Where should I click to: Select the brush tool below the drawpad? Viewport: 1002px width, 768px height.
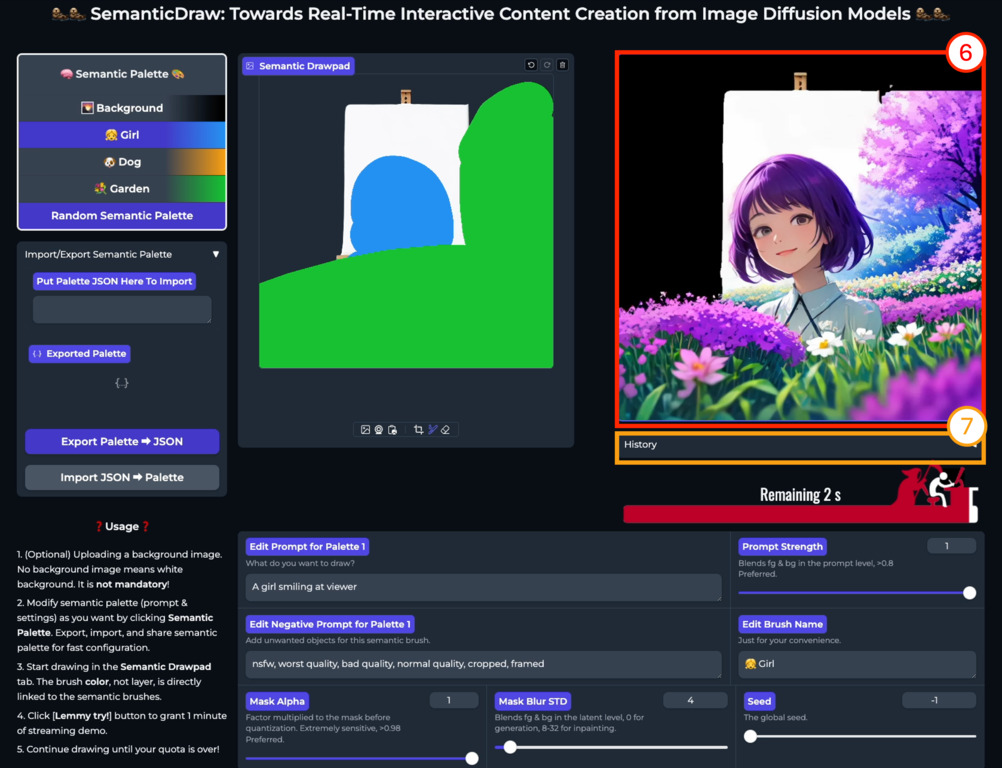click(x=433, y=430)
